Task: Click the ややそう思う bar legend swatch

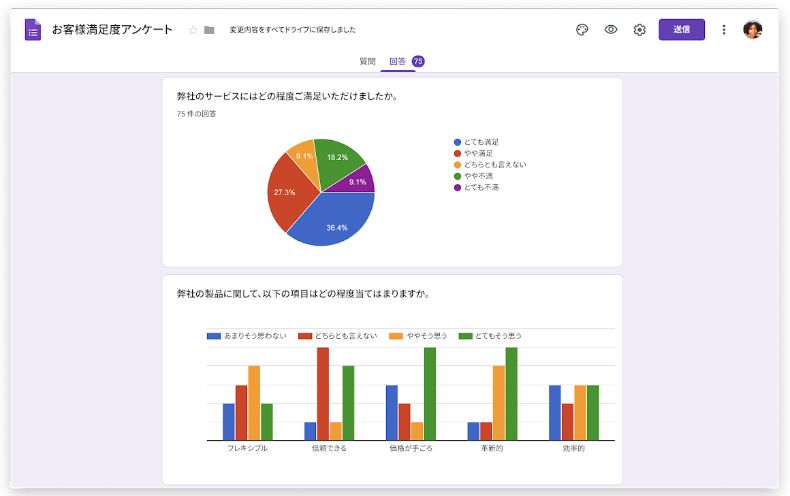Action: 396,336
